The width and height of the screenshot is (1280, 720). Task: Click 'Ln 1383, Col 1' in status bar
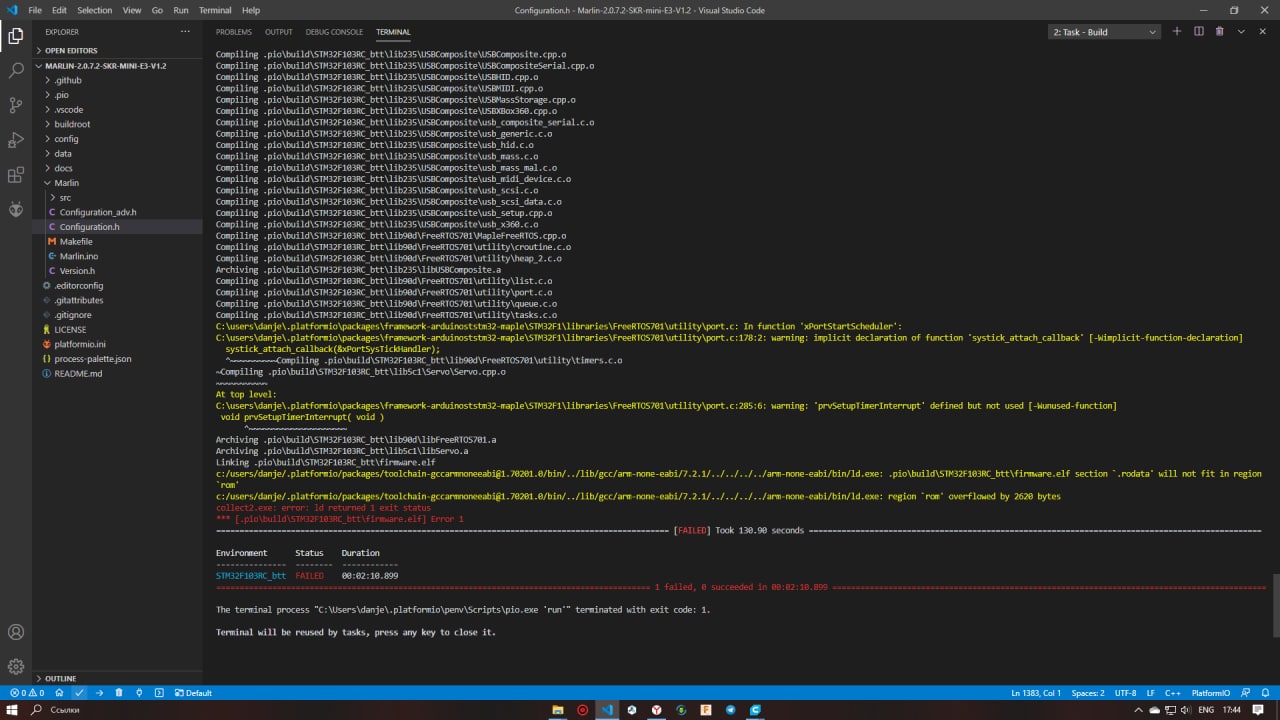click(1035, 693)
